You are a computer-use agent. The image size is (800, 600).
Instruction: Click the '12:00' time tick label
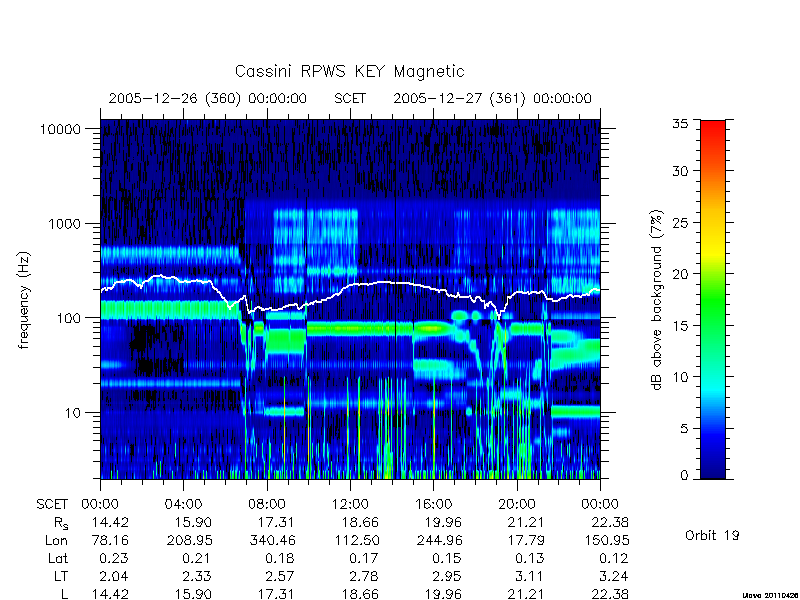click(350, 505)
